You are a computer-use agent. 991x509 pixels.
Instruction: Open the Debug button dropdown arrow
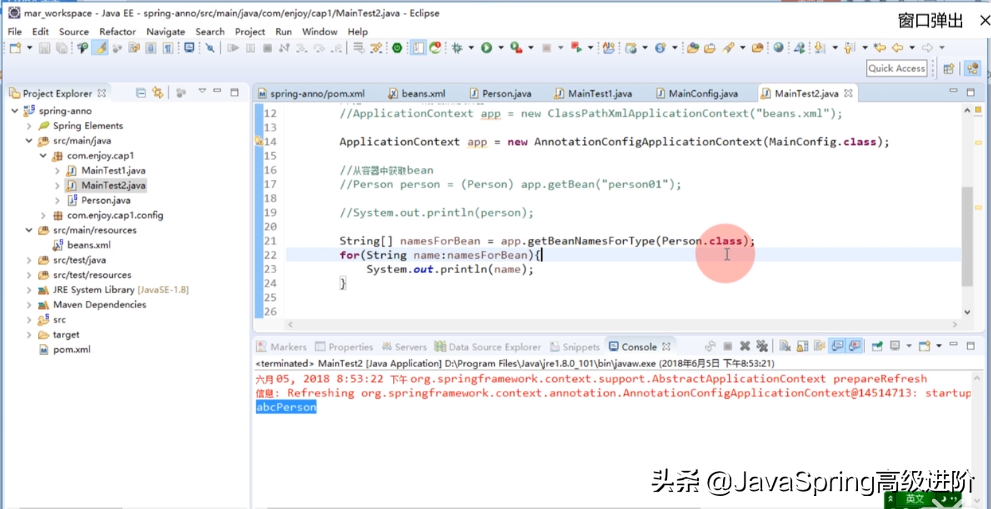pos(471,47)
